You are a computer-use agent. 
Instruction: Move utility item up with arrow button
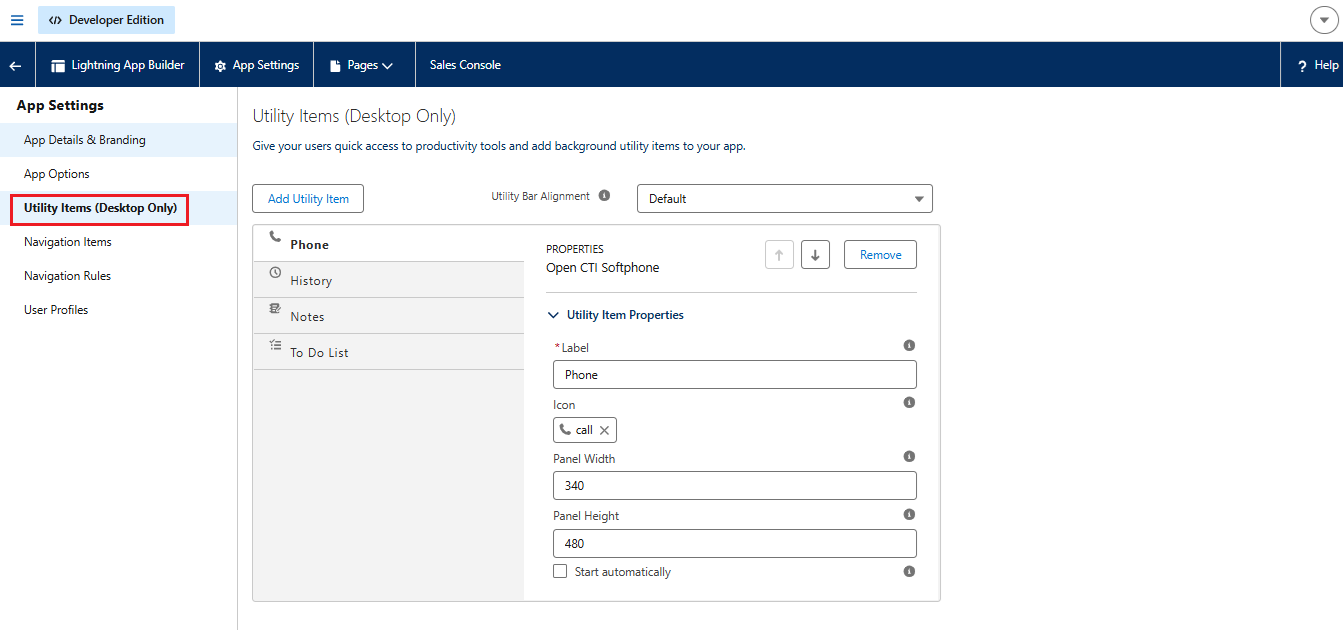pos(779,255)
